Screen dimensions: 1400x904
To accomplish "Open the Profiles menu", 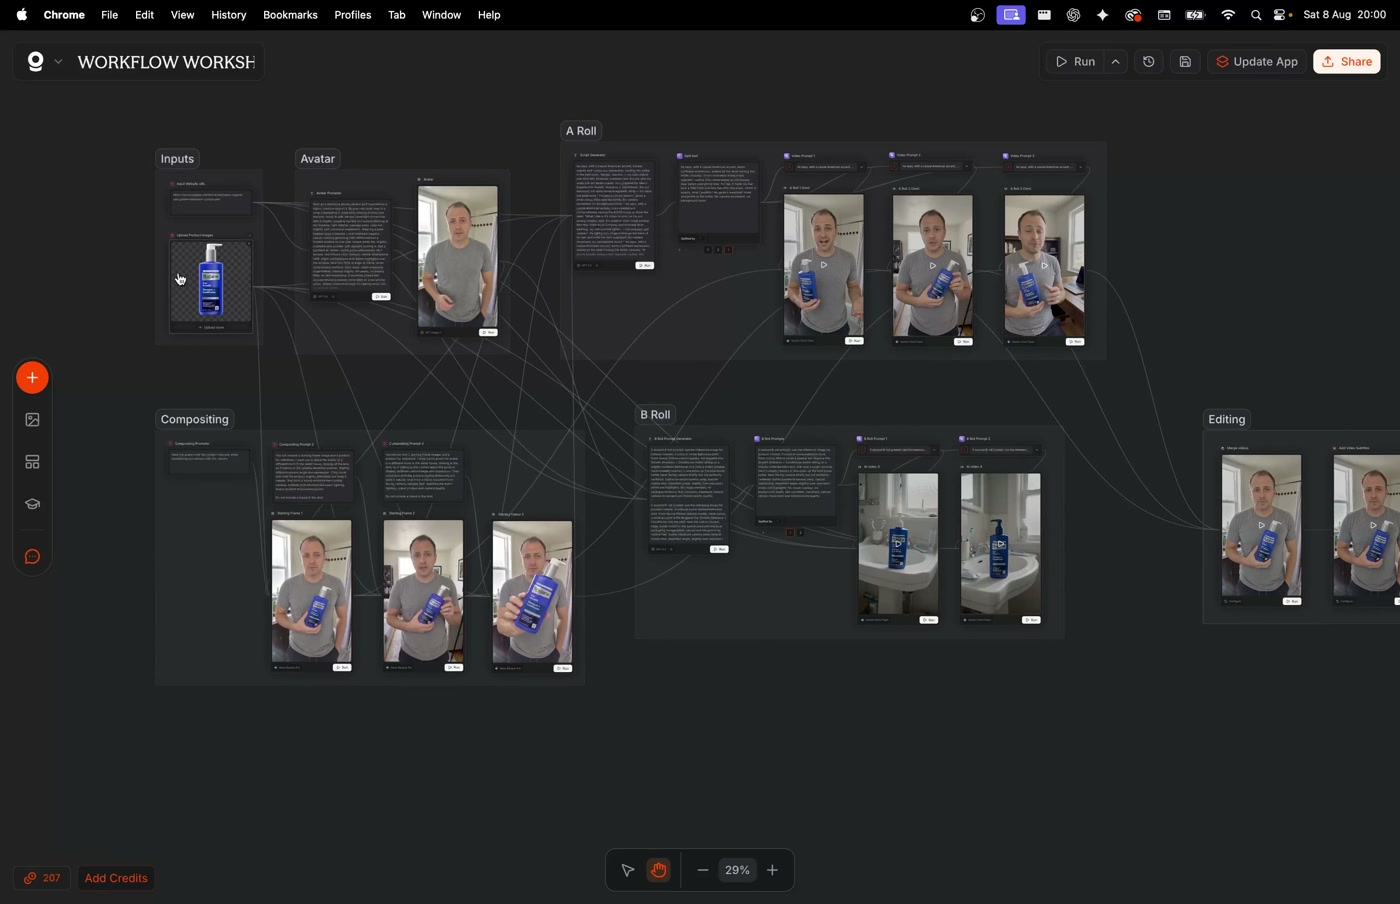I will tap(352, 15).
